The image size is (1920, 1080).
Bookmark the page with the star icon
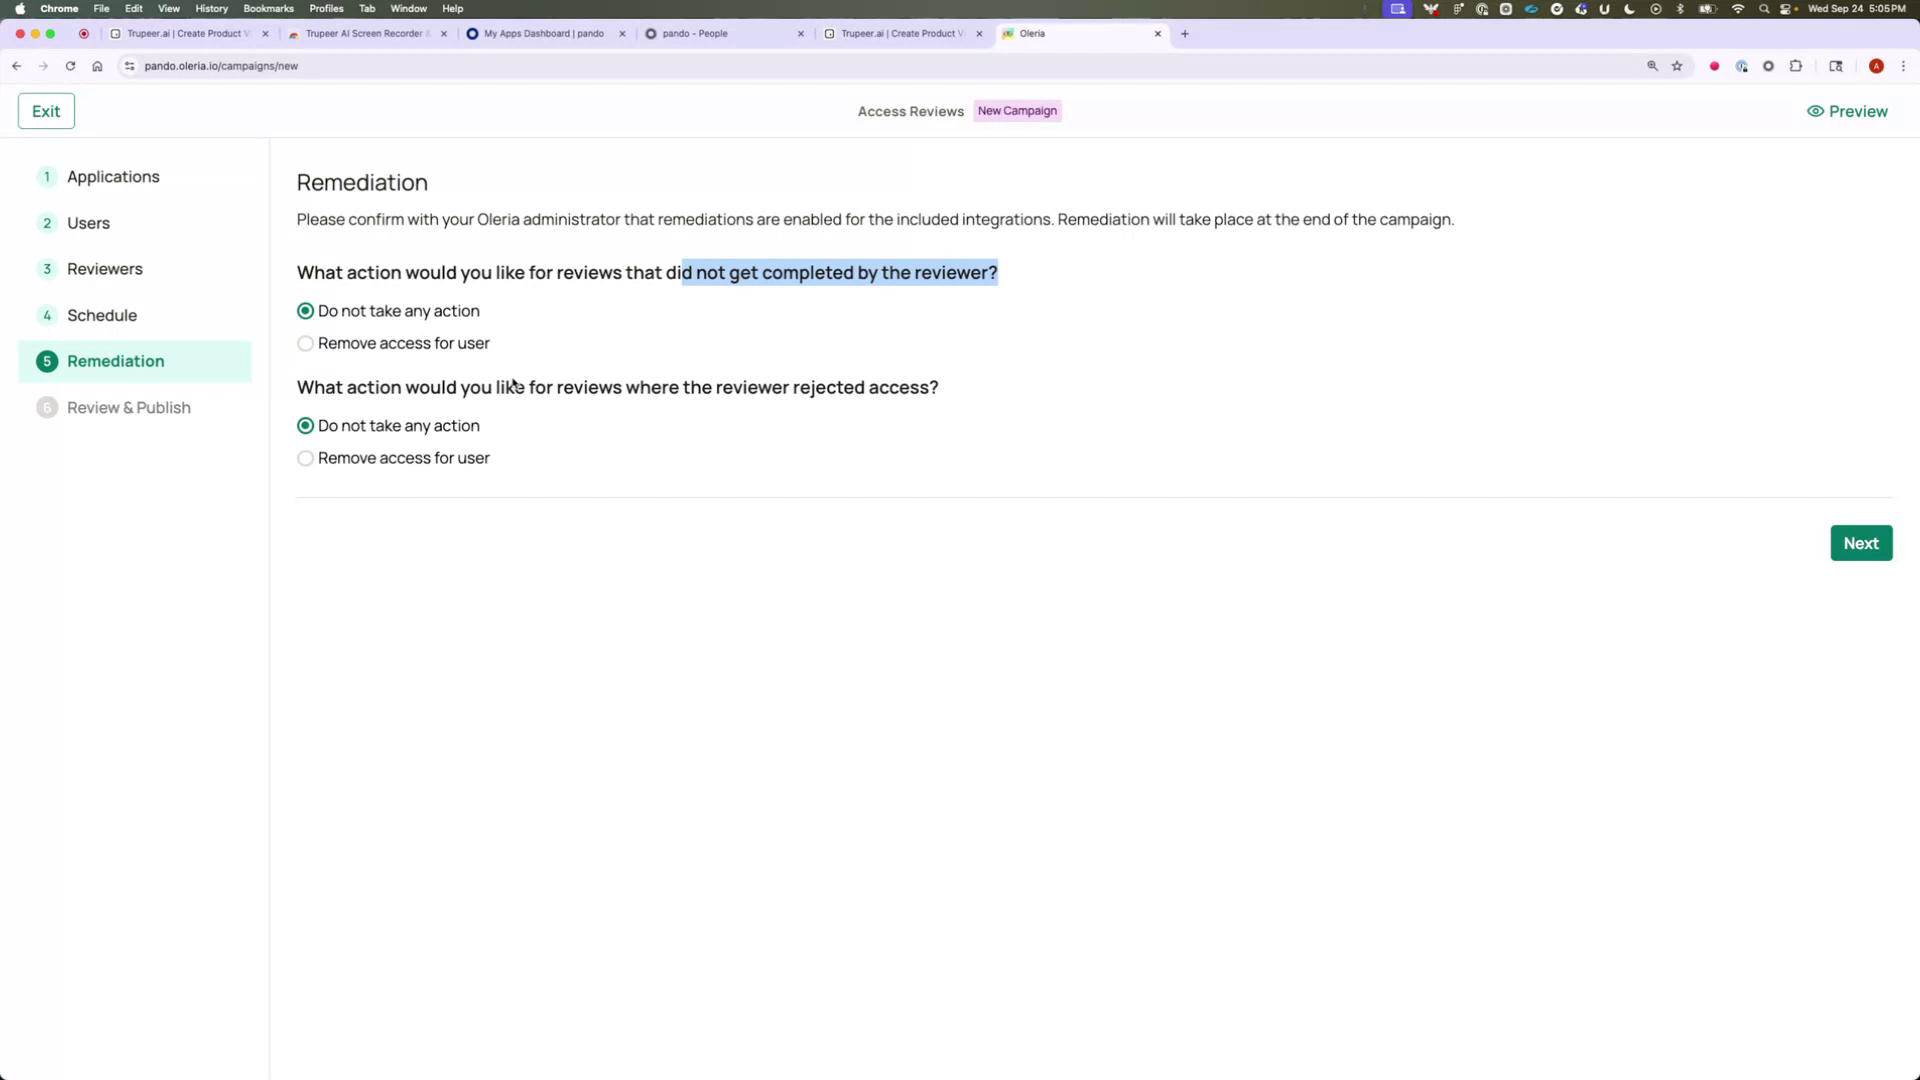[x=1678, y=66]
